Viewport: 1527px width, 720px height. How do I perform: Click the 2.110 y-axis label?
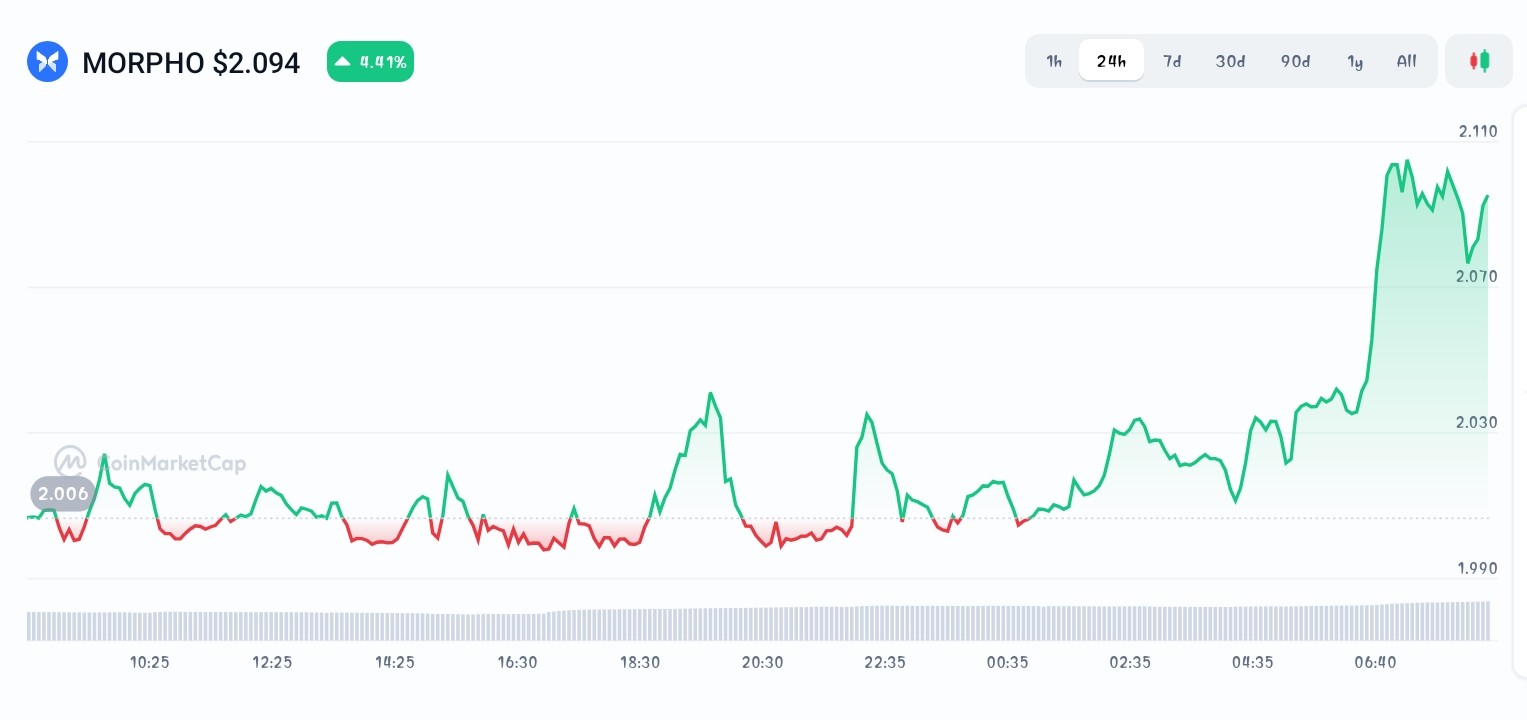[x=1477, y=131]
